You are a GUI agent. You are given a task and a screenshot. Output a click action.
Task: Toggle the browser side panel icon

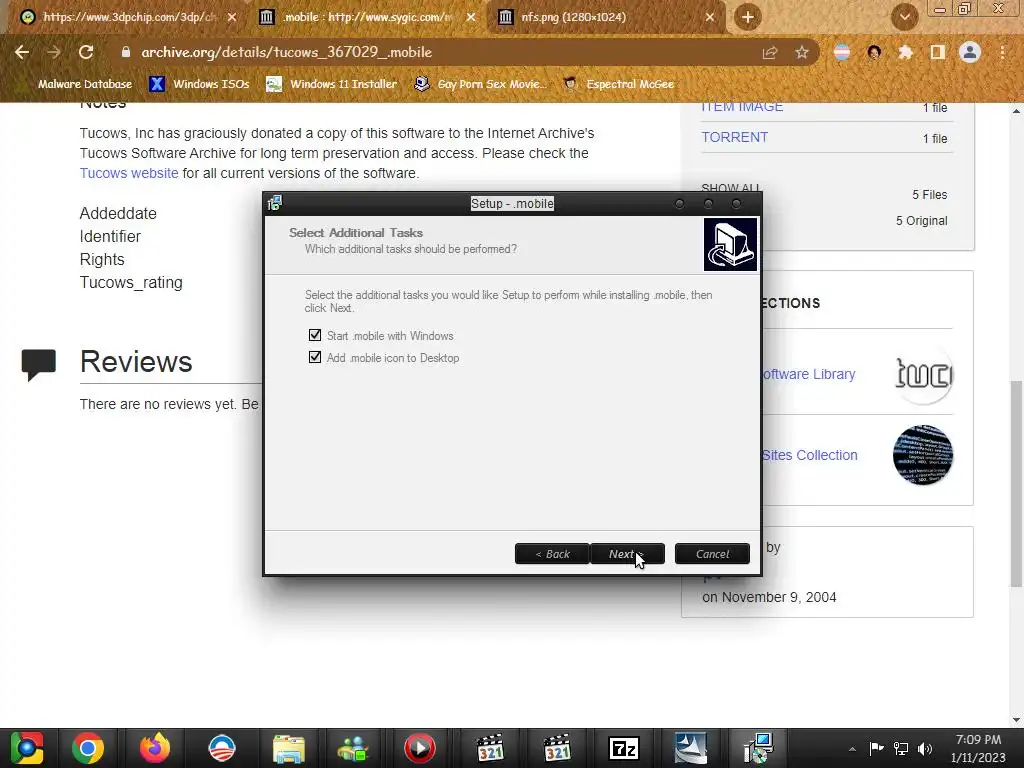click(x=938, y=52)
